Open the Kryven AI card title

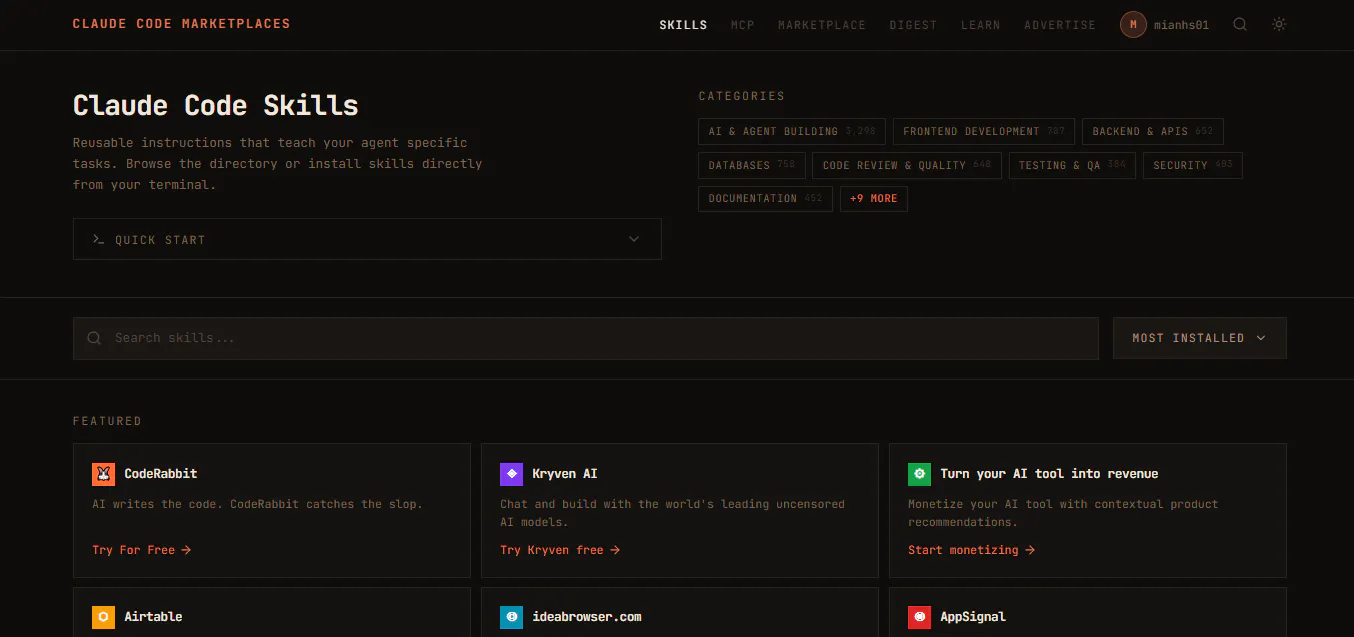[x=565, y=474]
